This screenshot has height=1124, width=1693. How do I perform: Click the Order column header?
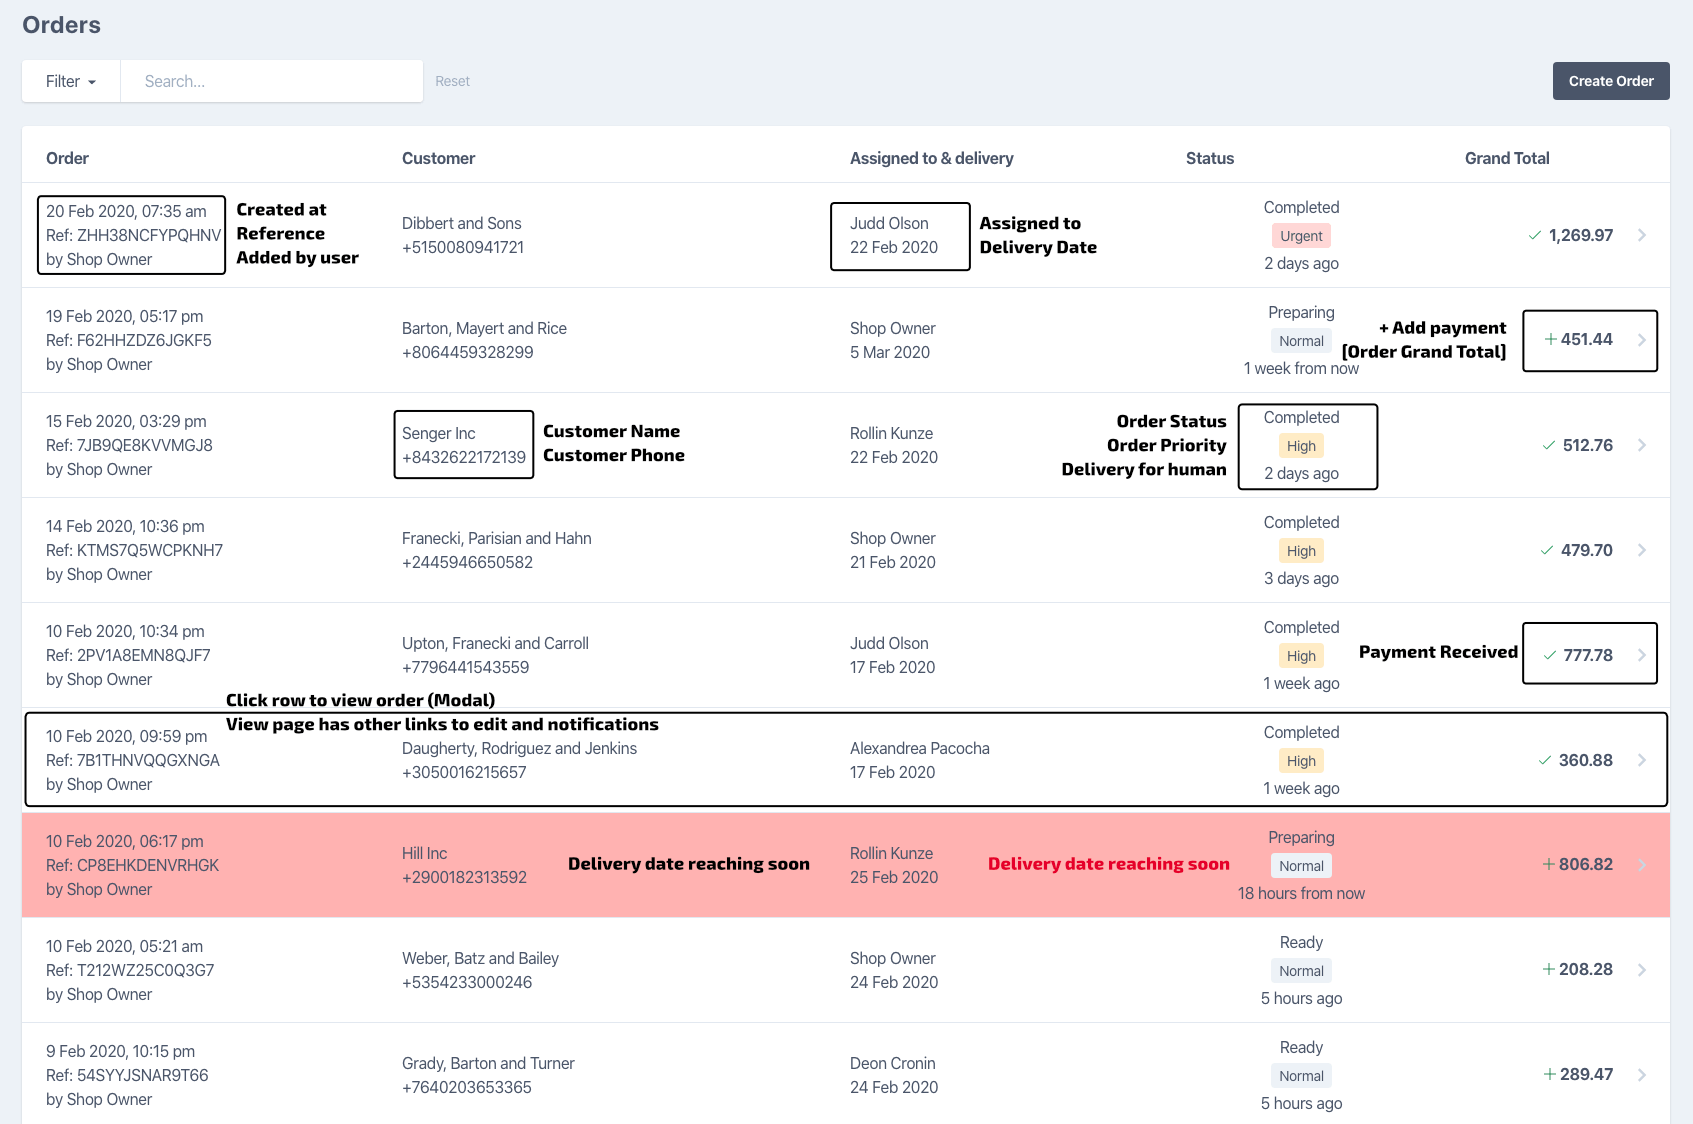(x=67, y=158)
